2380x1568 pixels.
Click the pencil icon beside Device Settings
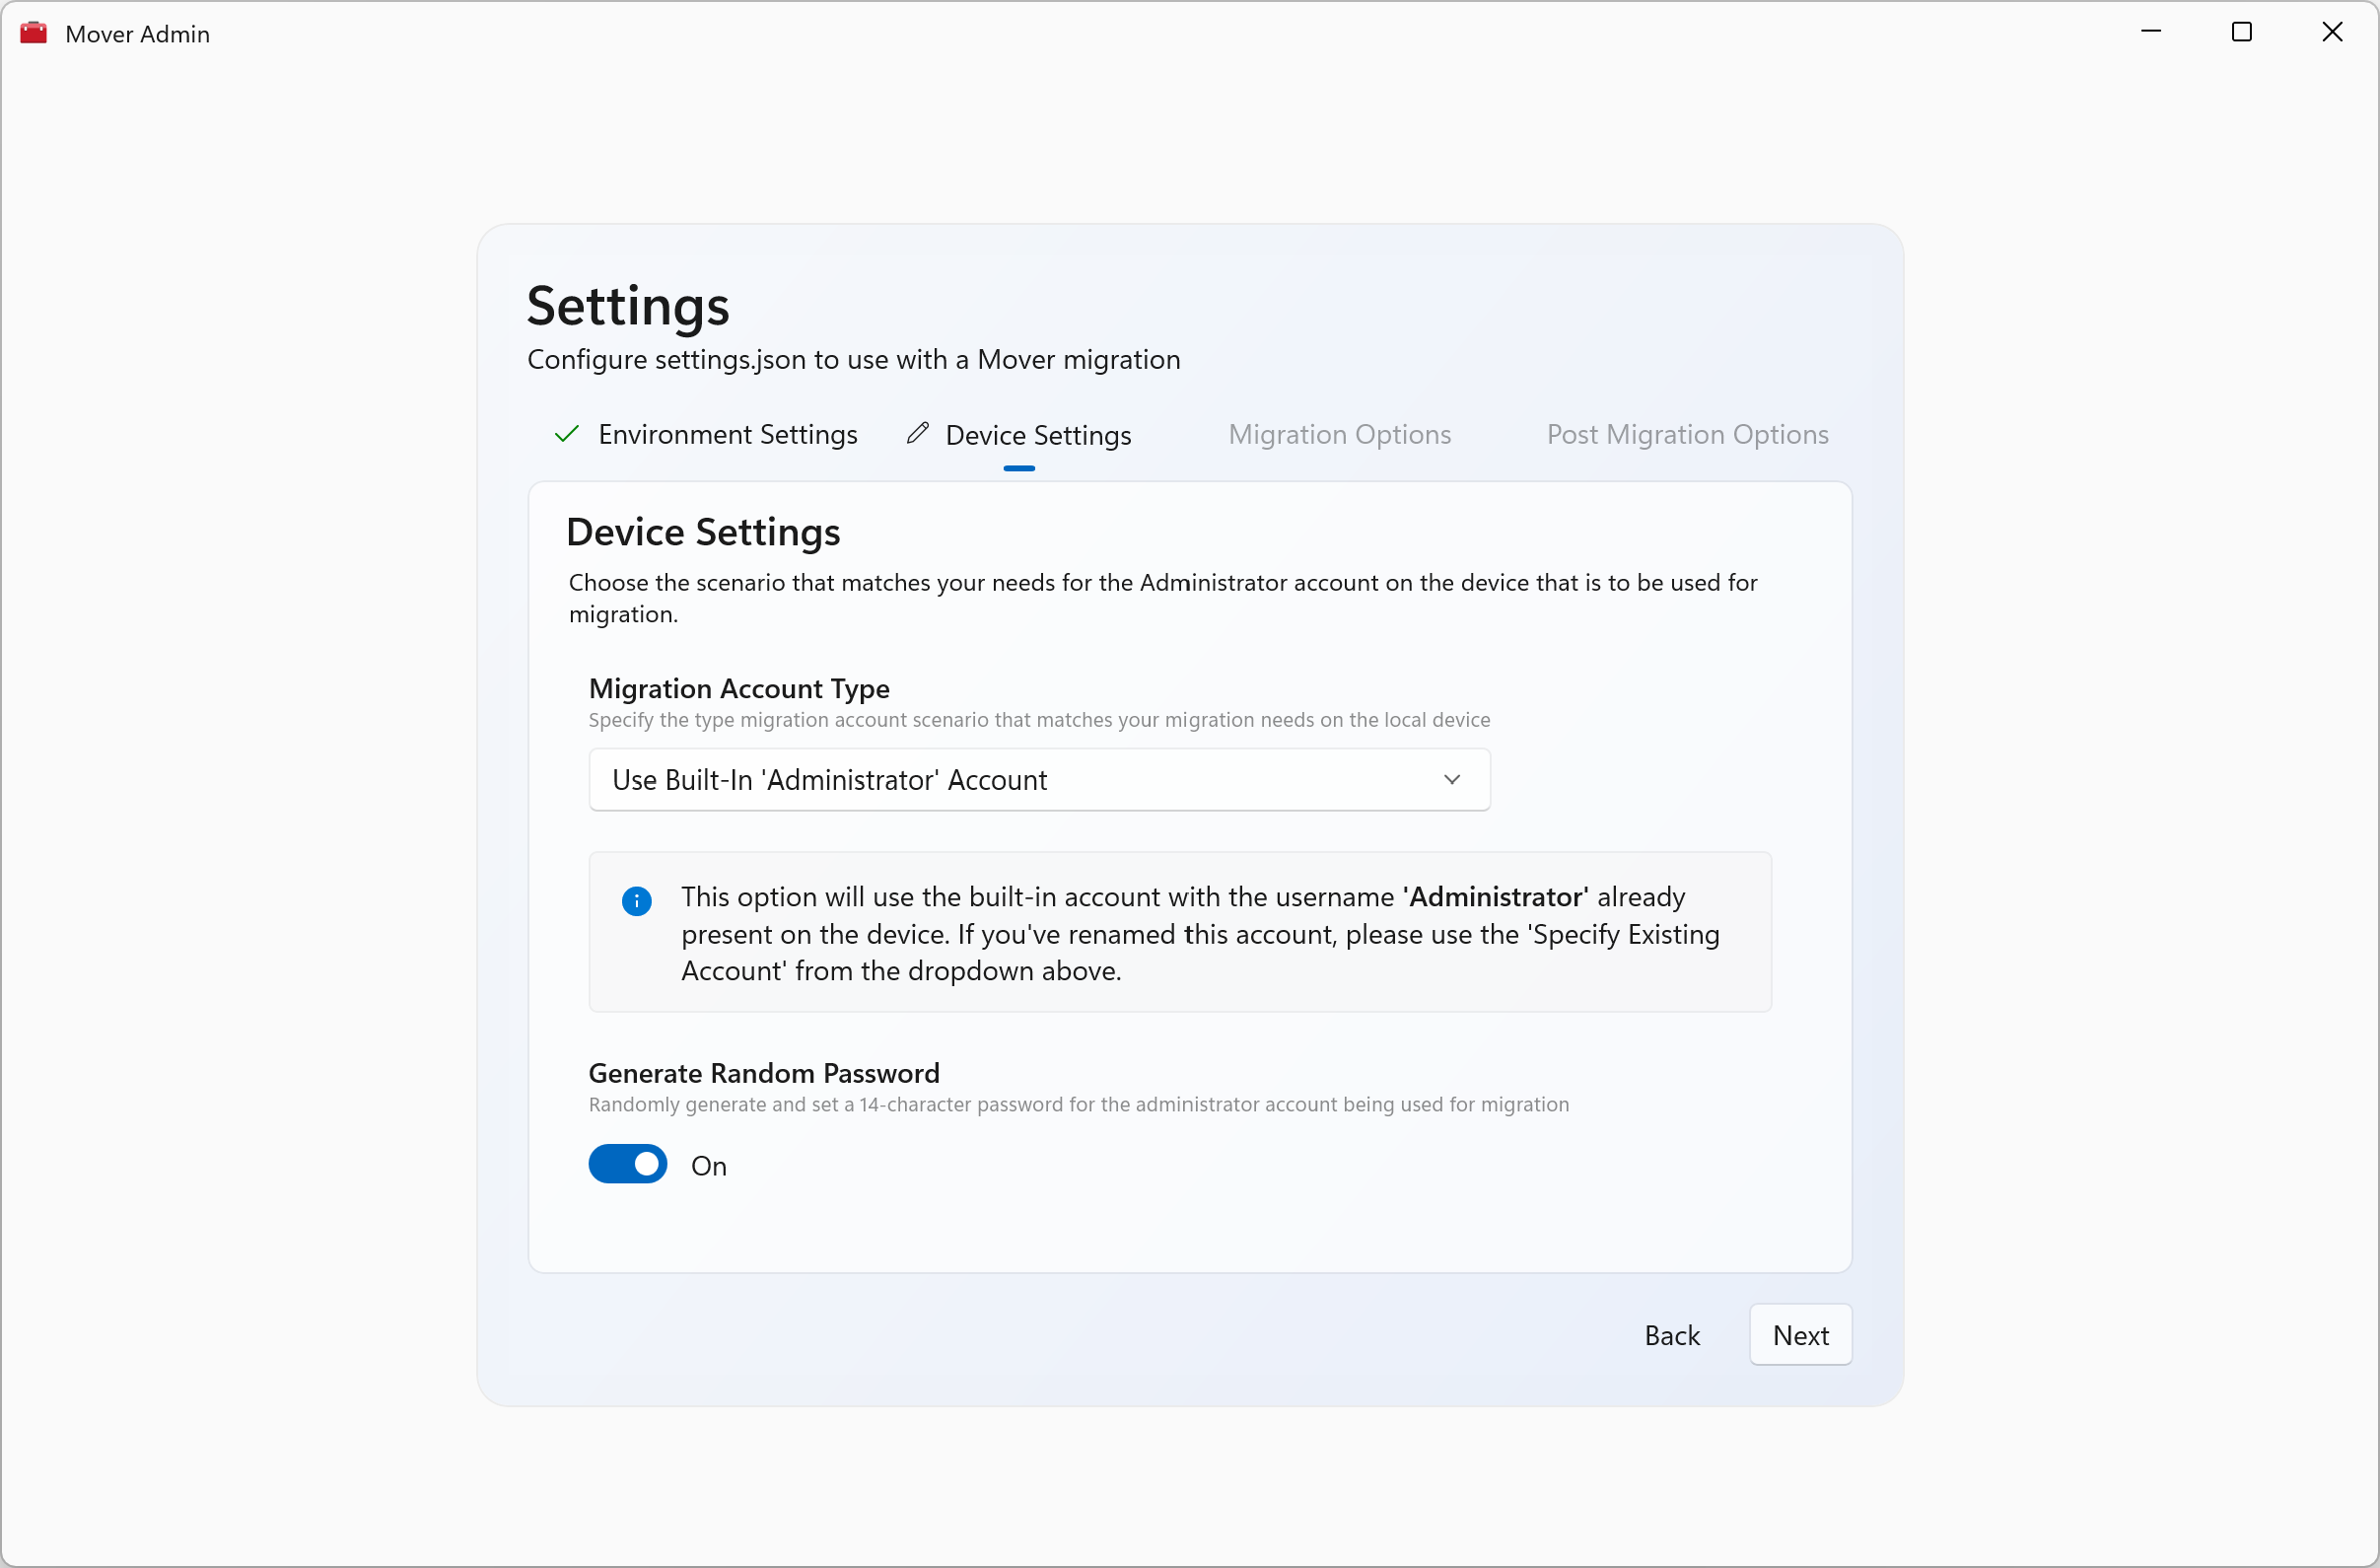click(x=918, y=433)
